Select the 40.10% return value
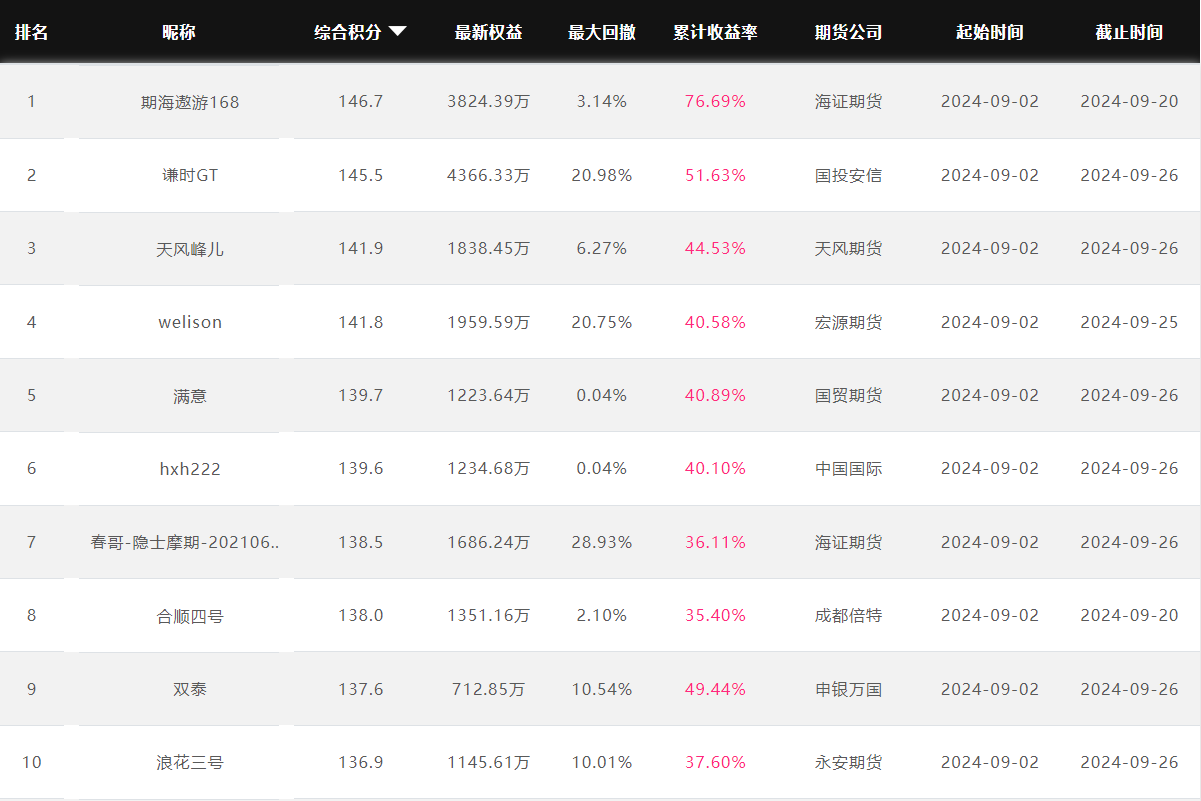1201x801 pixels. 715,469
